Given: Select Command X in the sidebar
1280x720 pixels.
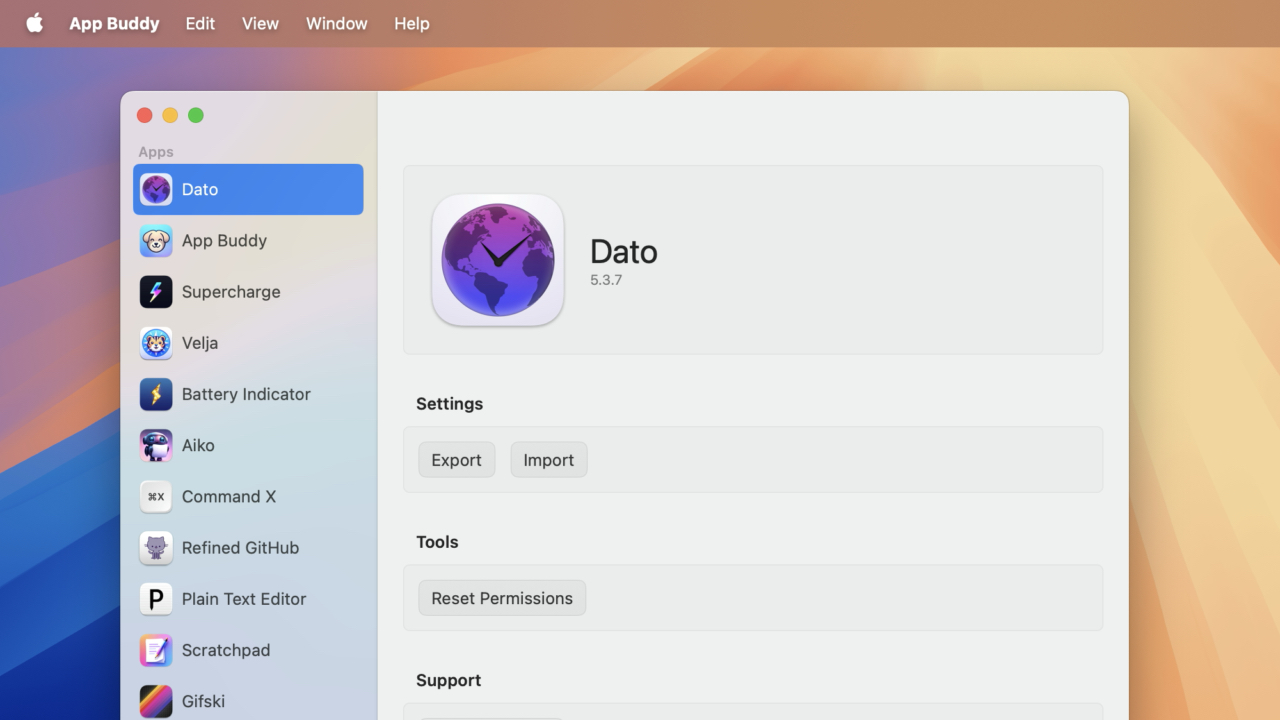Looking at the screenshot, I should [x=248, y=496].
